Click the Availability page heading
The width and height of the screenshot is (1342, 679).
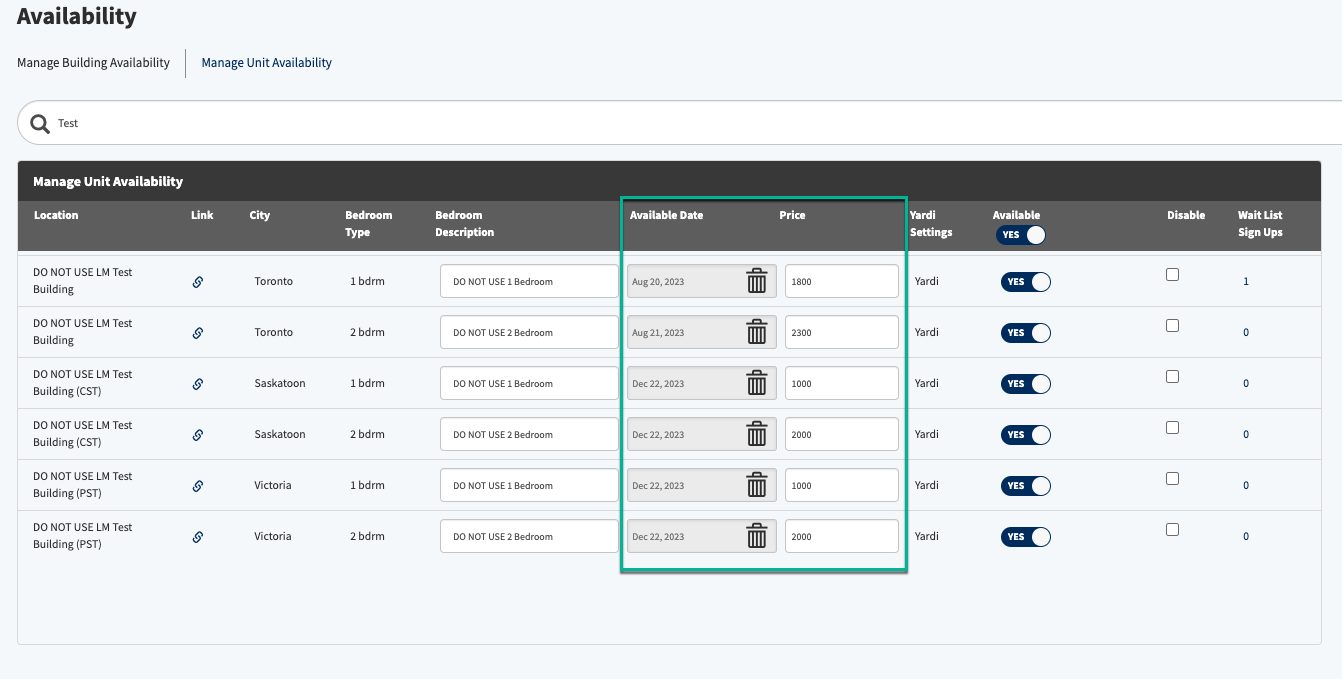[77, 16]
